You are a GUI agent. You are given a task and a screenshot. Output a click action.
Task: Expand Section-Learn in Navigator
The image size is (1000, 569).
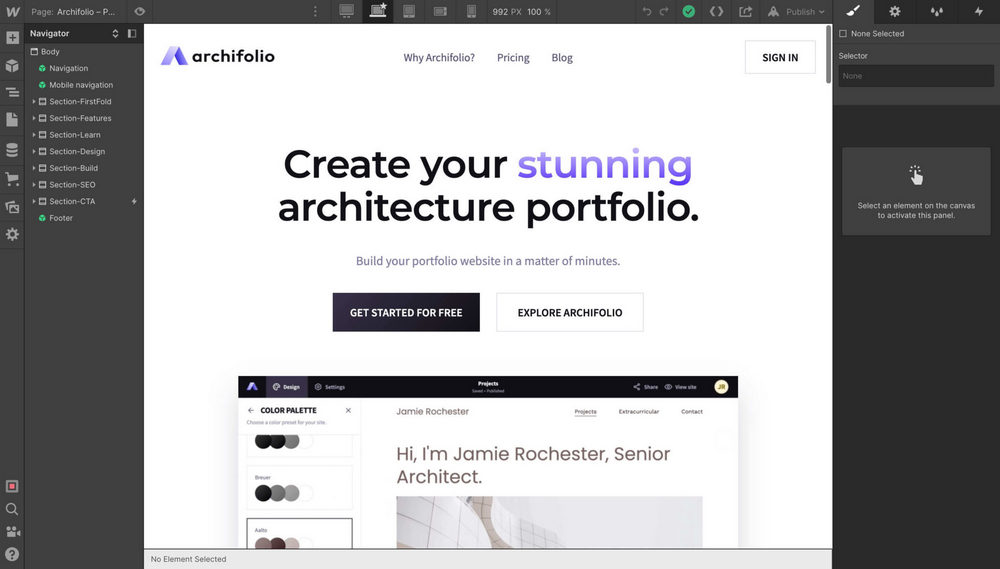[x=34, y=135]
